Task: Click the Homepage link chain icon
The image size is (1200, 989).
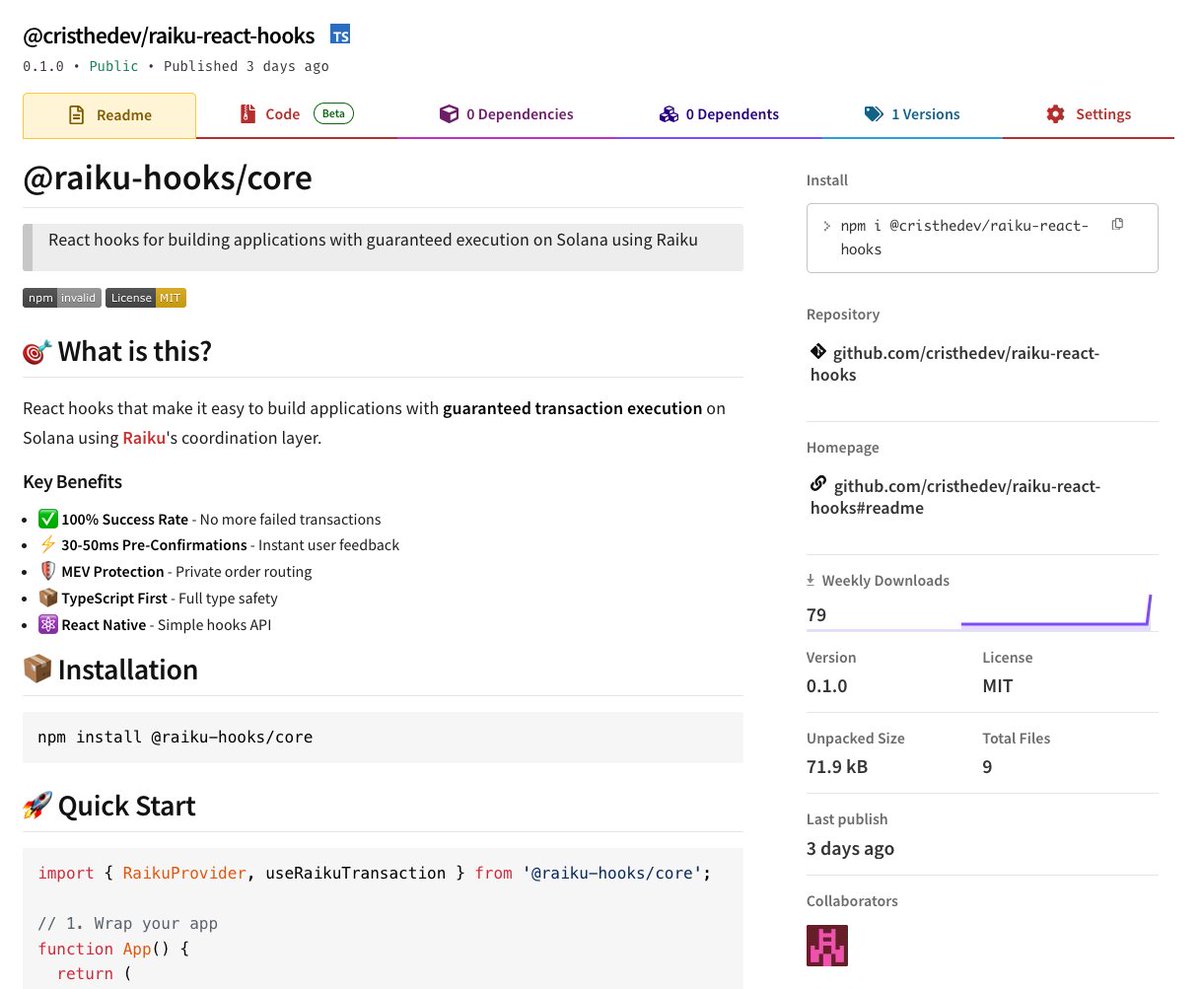Action: coord(818,485)
